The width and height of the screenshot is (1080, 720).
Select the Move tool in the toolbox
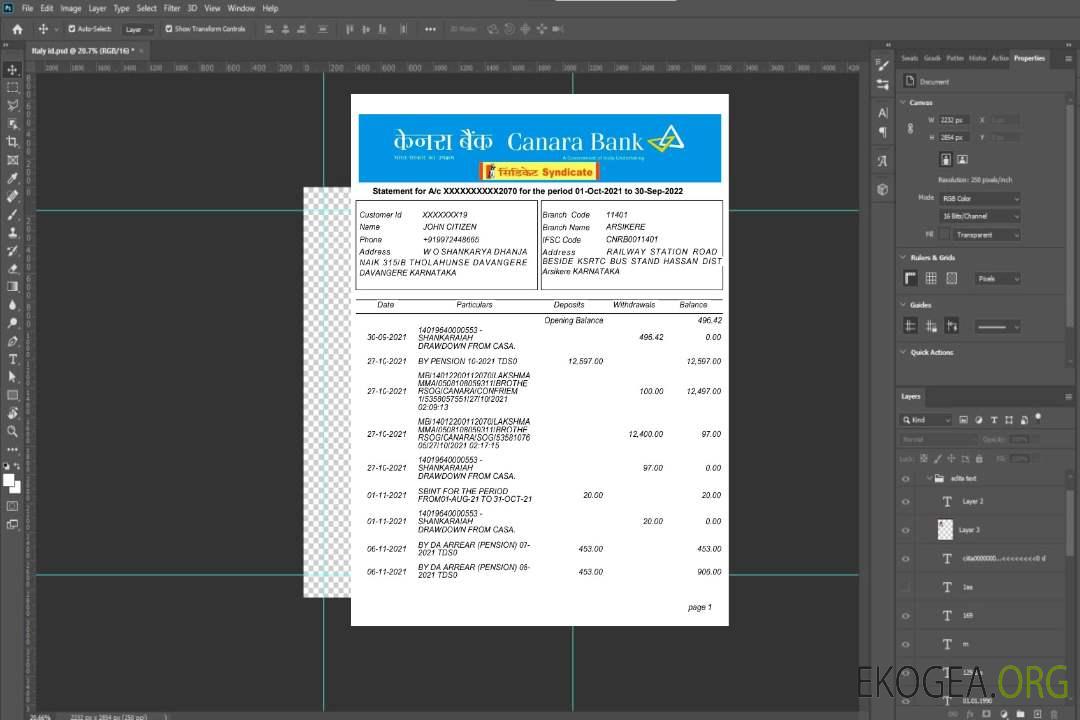(12, 70)
